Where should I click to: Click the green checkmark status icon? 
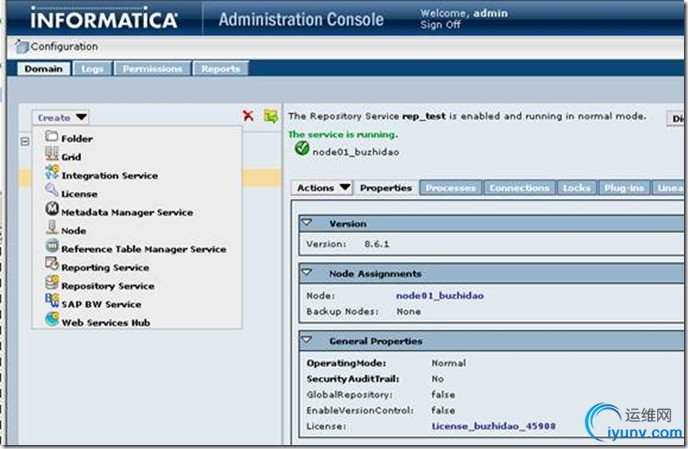(x=301, y=149)
